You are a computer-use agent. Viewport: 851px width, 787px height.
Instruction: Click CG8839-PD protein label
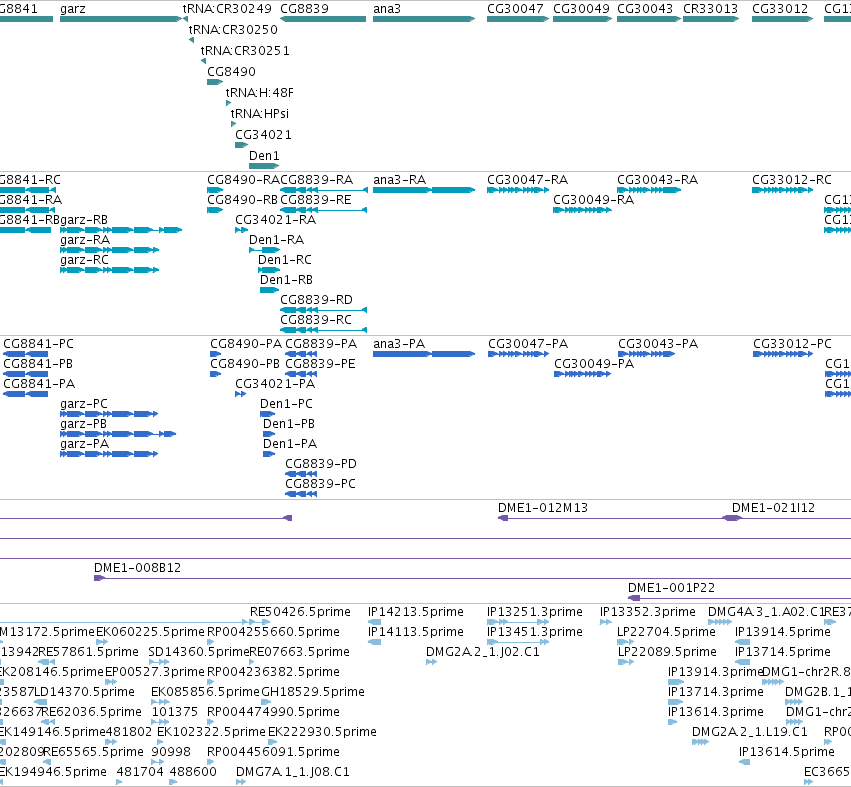[x=321, y=464]
